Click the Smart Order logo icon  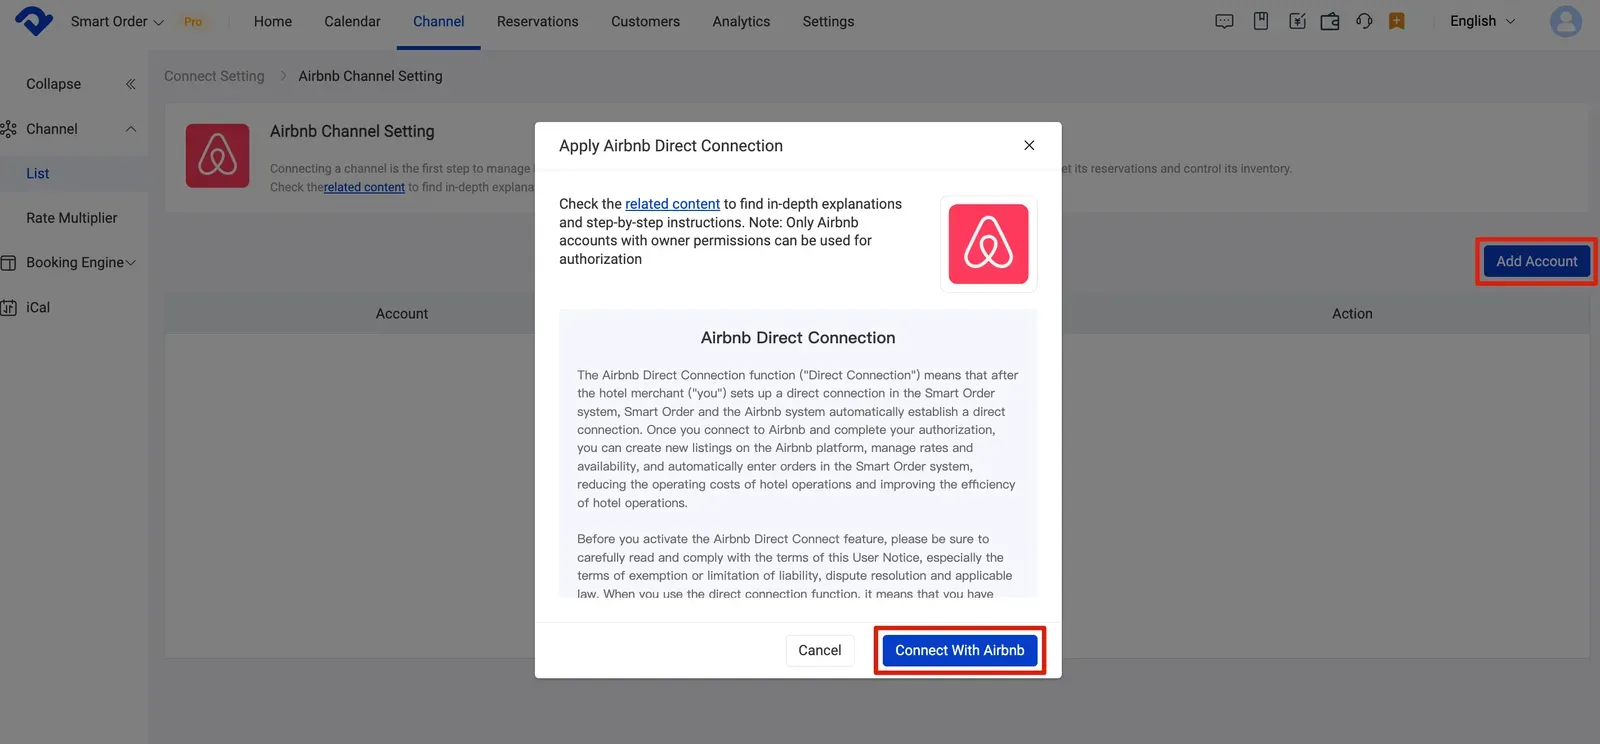[34, 21]
